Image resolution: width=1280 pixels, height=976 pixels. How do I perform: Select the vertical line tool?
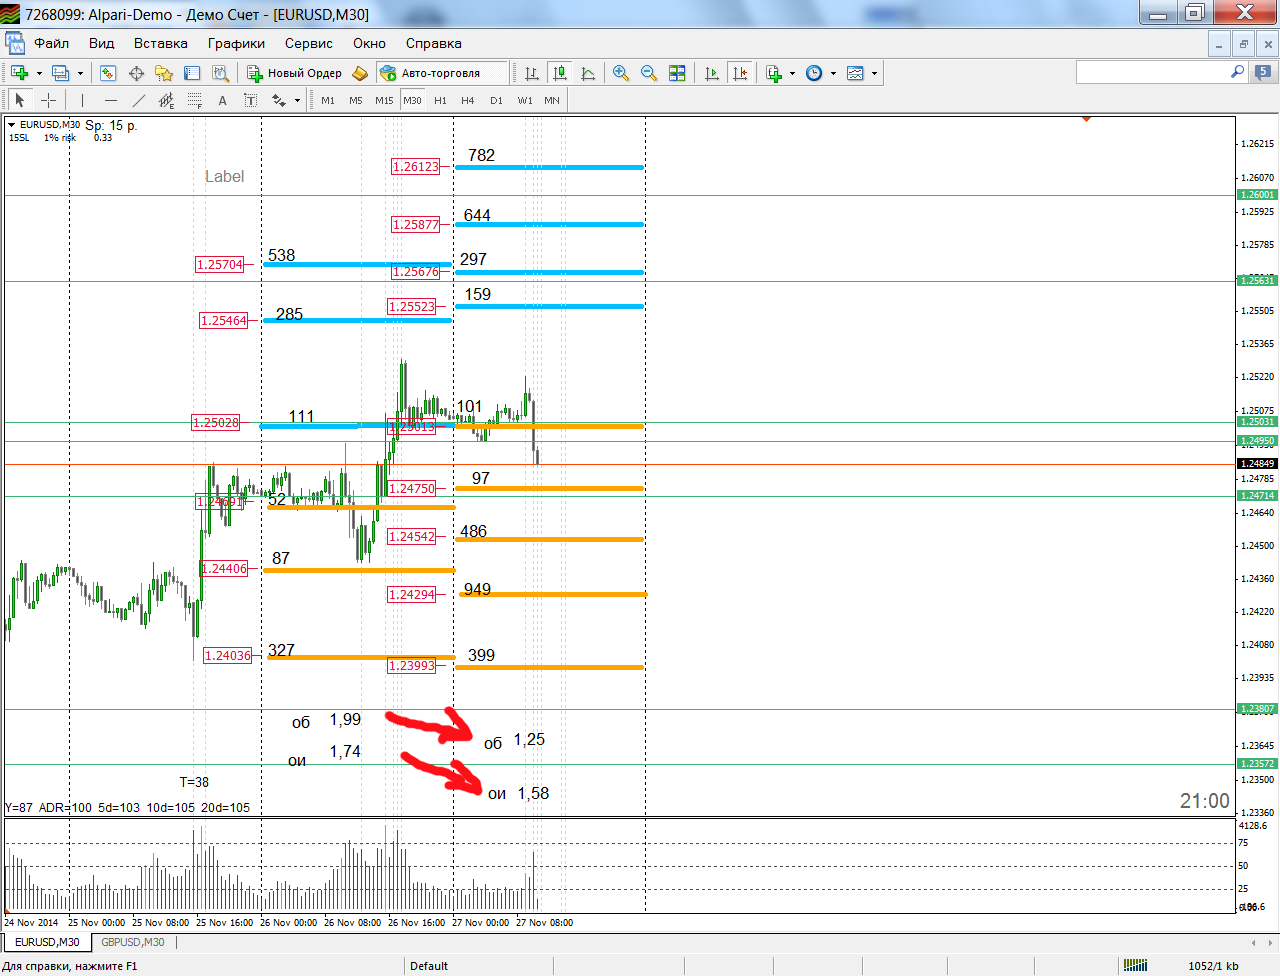pos(82,100)
